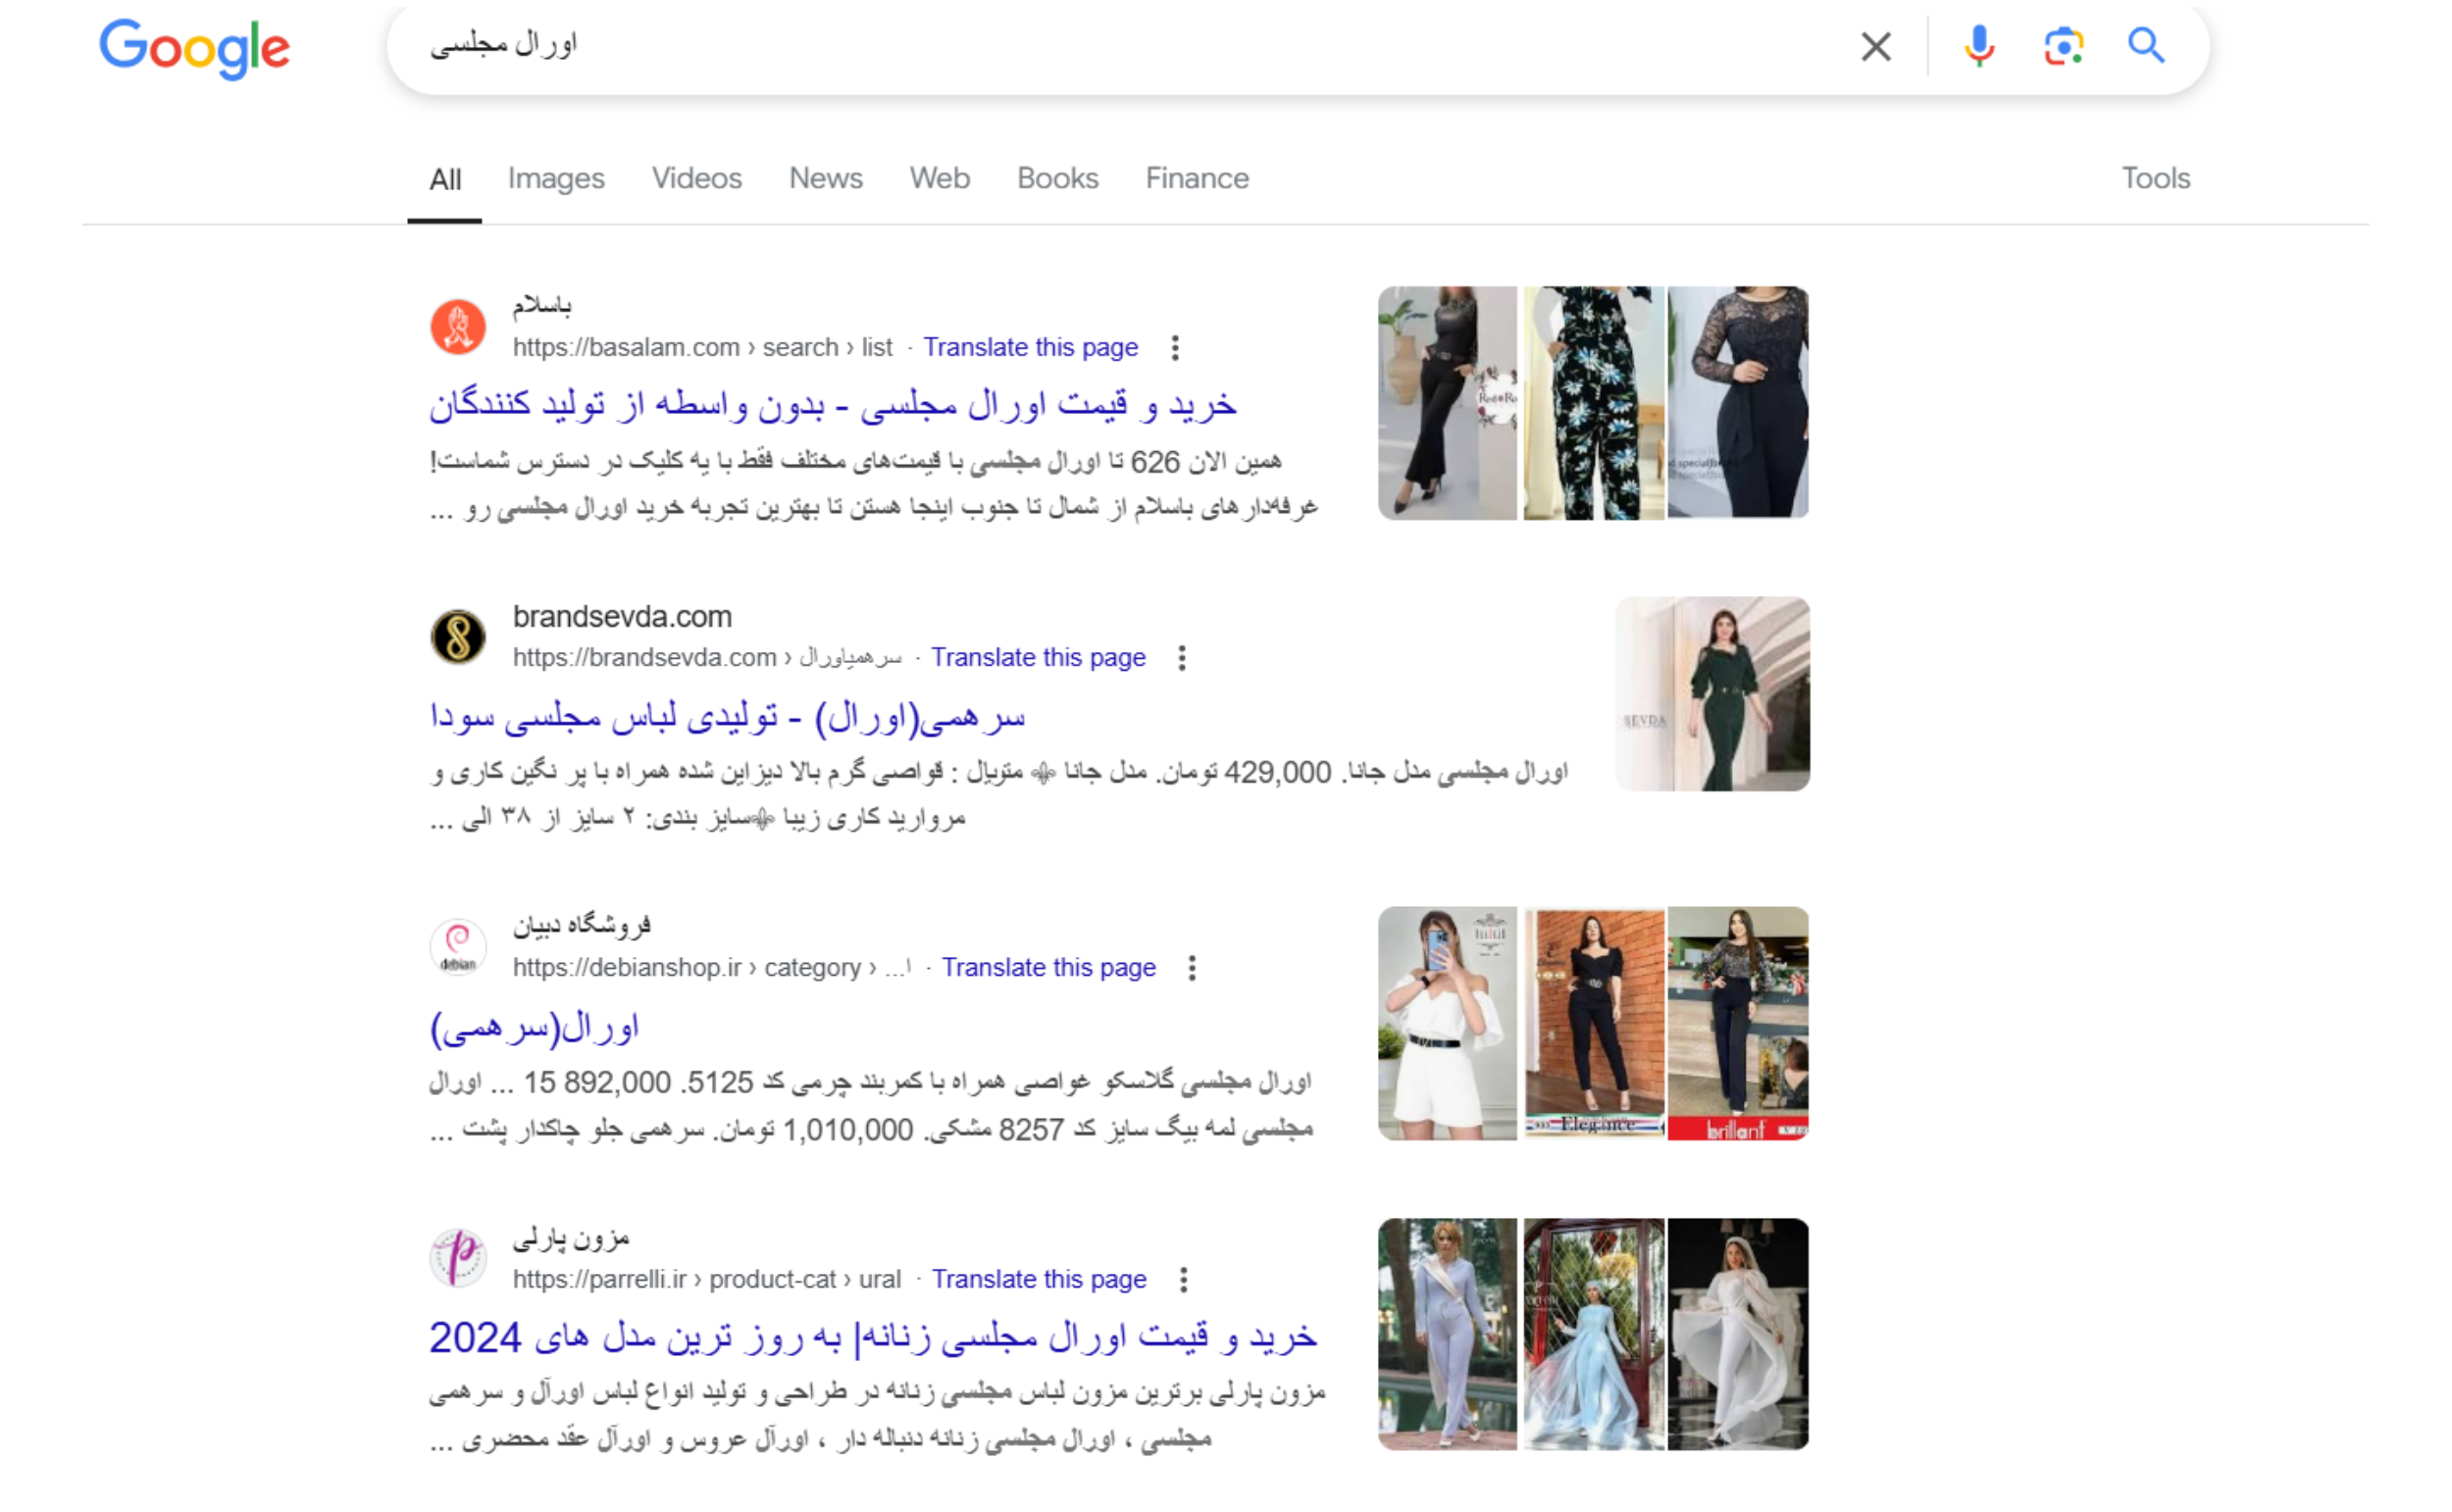Open three-dot menu for parrelli.ir result
The width and height of the screenshot is (2452, 1512).
(1183, 1280)
